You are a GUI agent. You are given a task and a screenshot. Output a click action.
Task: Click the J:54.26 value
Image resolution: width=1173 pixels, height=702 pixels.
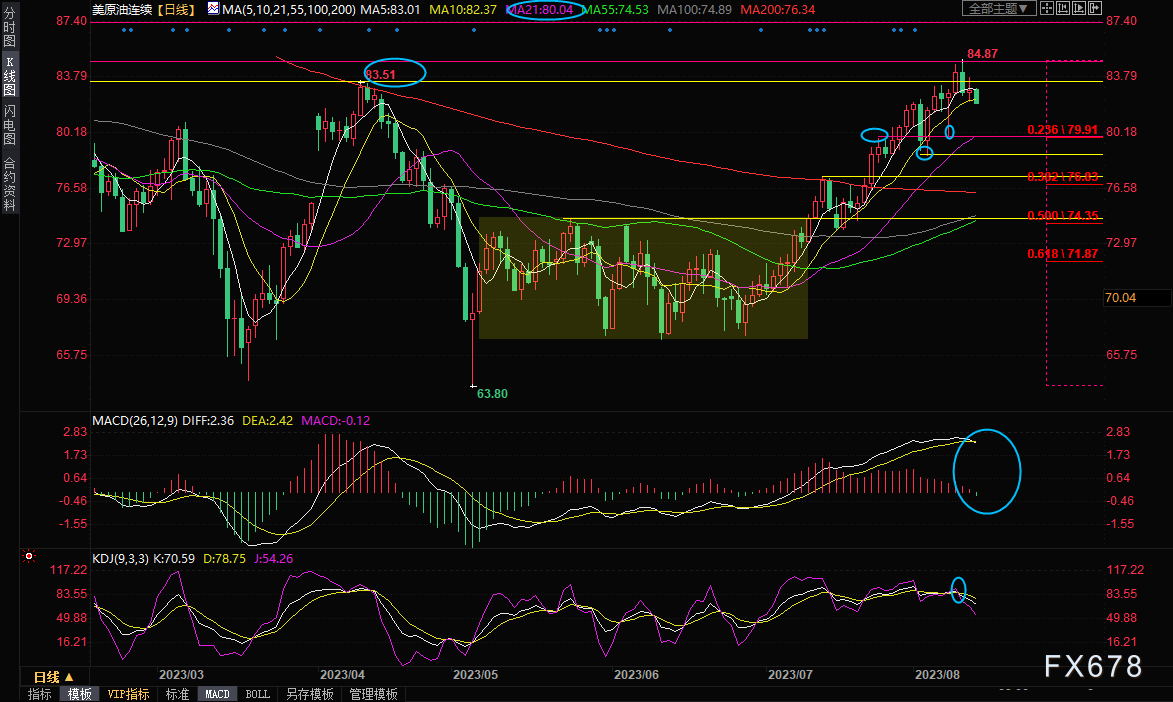[x=273, y=558]
